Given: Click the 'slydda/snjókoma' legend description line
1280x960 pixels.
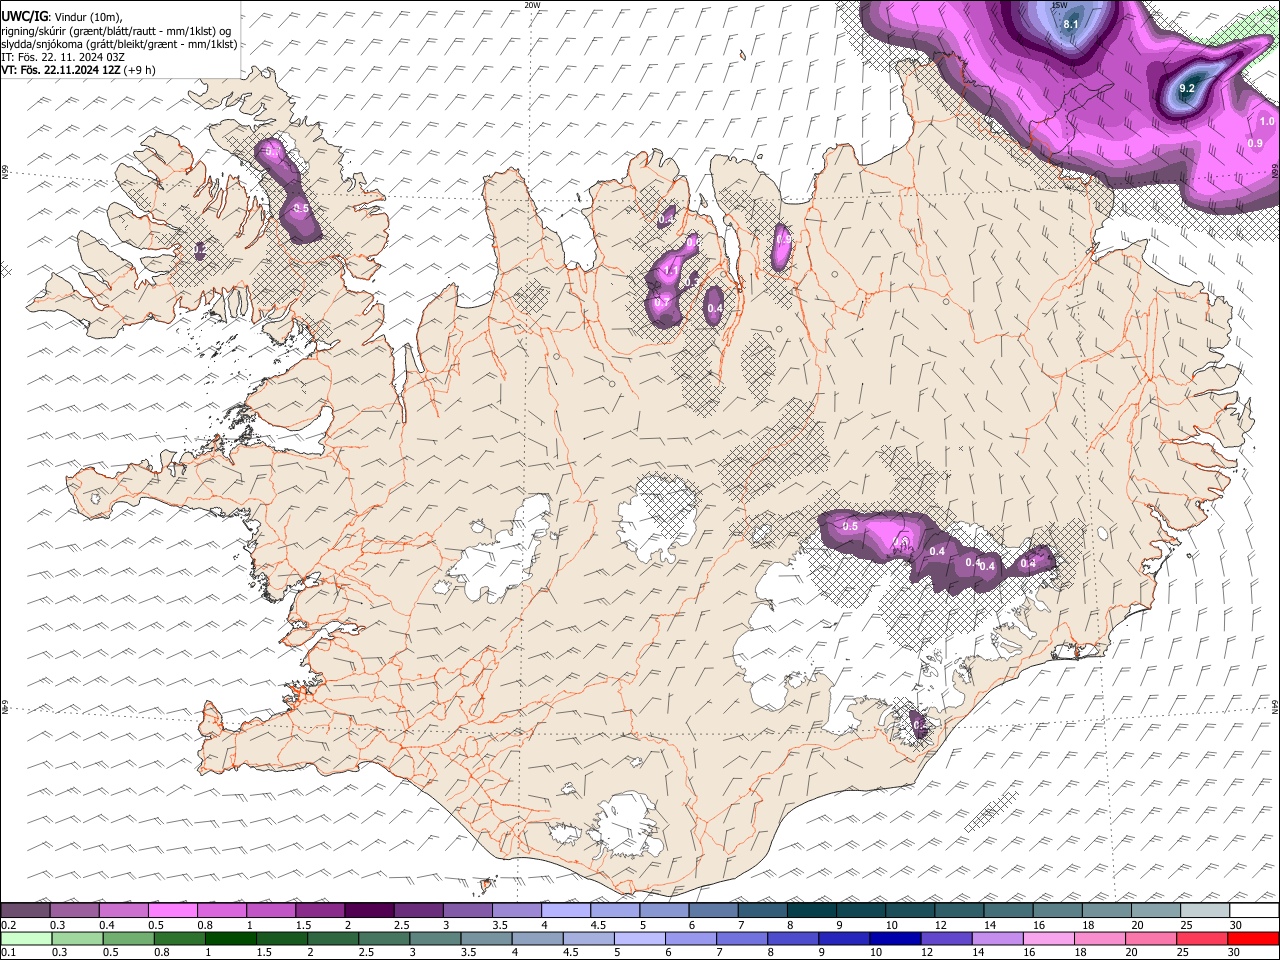Looking at the screenshot, I should pos(119,43).
